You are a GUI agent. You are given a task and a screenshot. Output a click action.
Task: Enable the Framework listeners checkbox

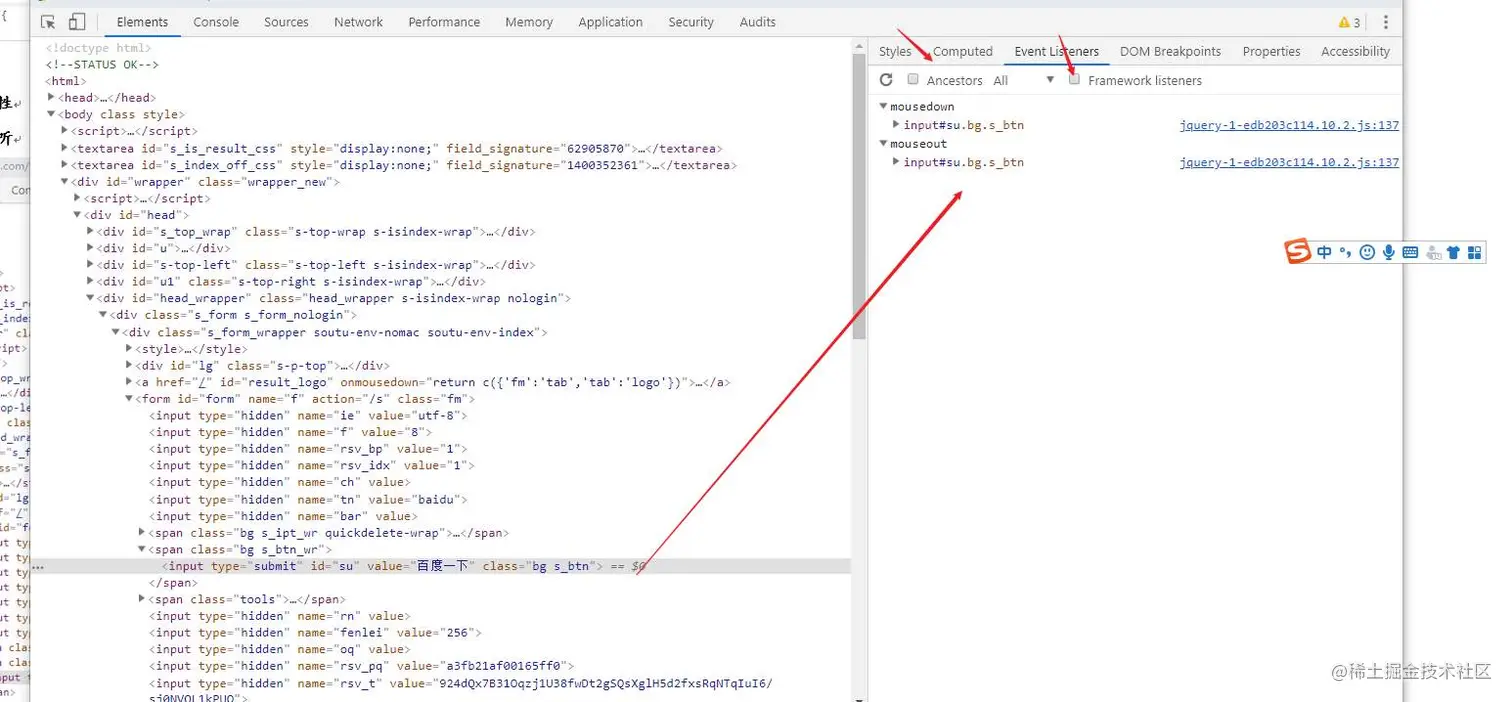point(1074,79)
